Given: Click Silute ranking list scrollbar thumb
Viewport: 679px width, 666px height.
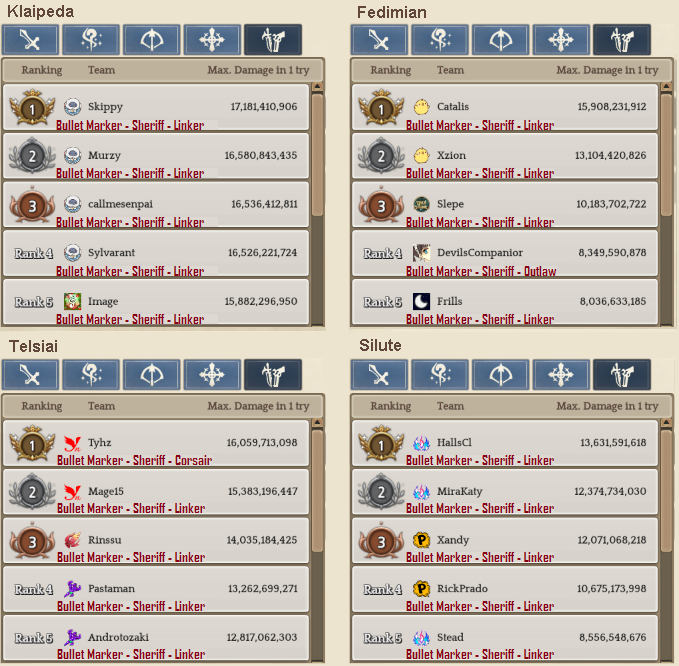Looking at the screenshot, I should pyautogui.click(x=666, y=490).
